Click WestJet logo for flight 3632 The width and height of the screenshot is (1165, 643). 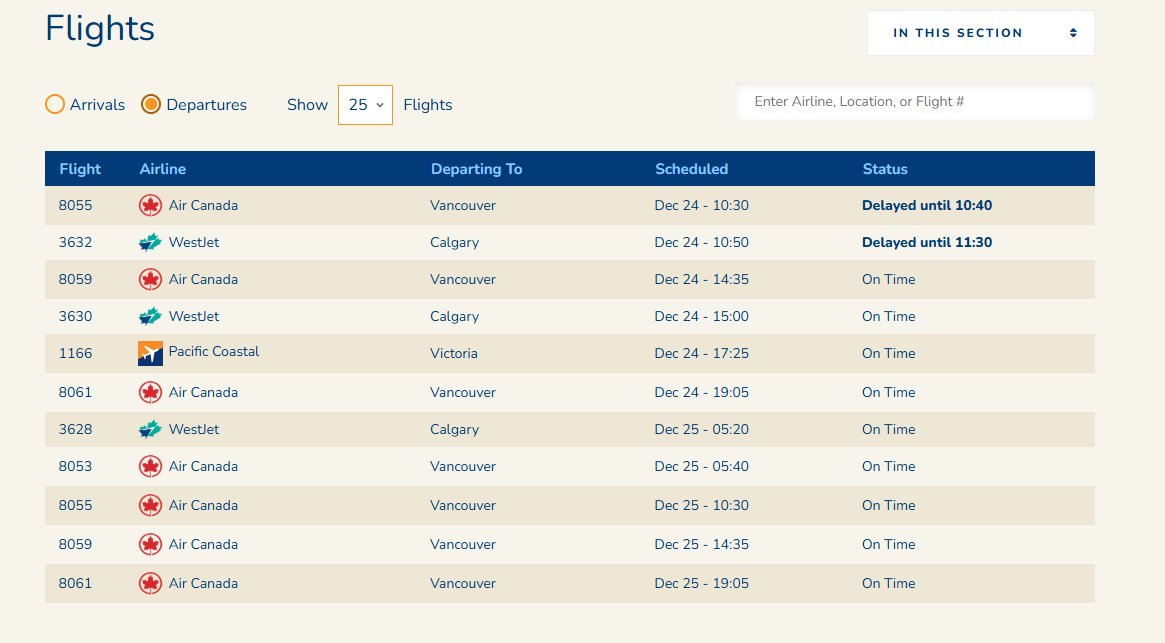click(150, 242)
